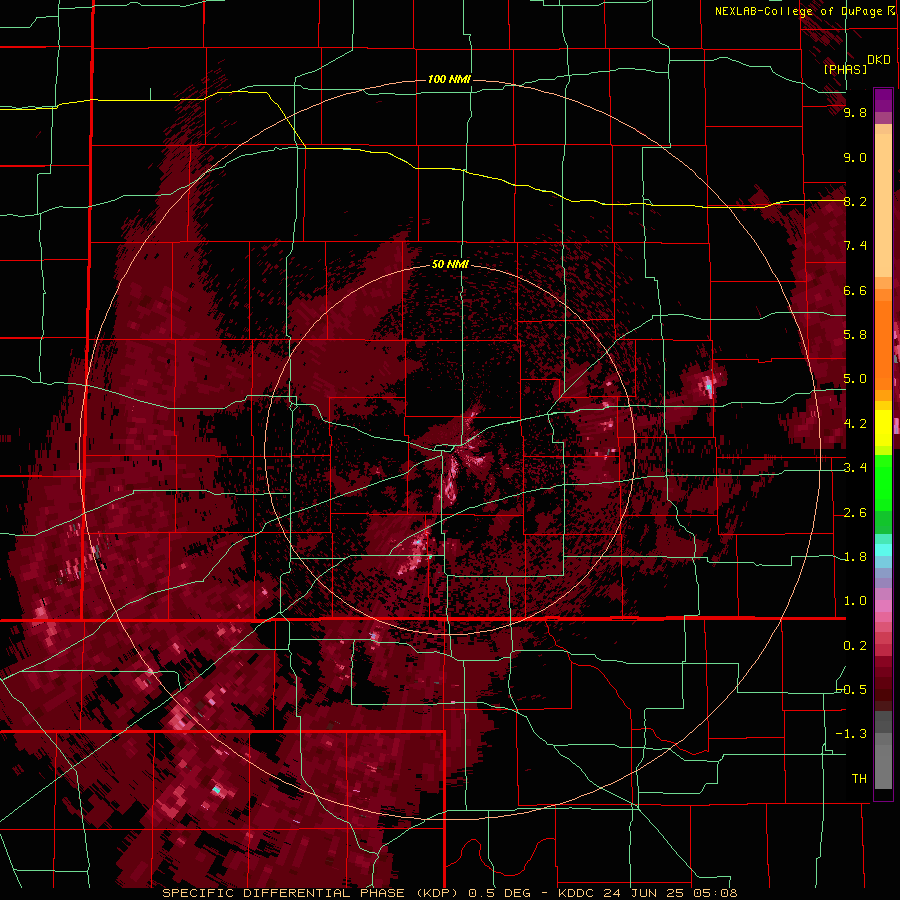Pick the peach segment of the color bar
The image size is (900, 900).
883,205
